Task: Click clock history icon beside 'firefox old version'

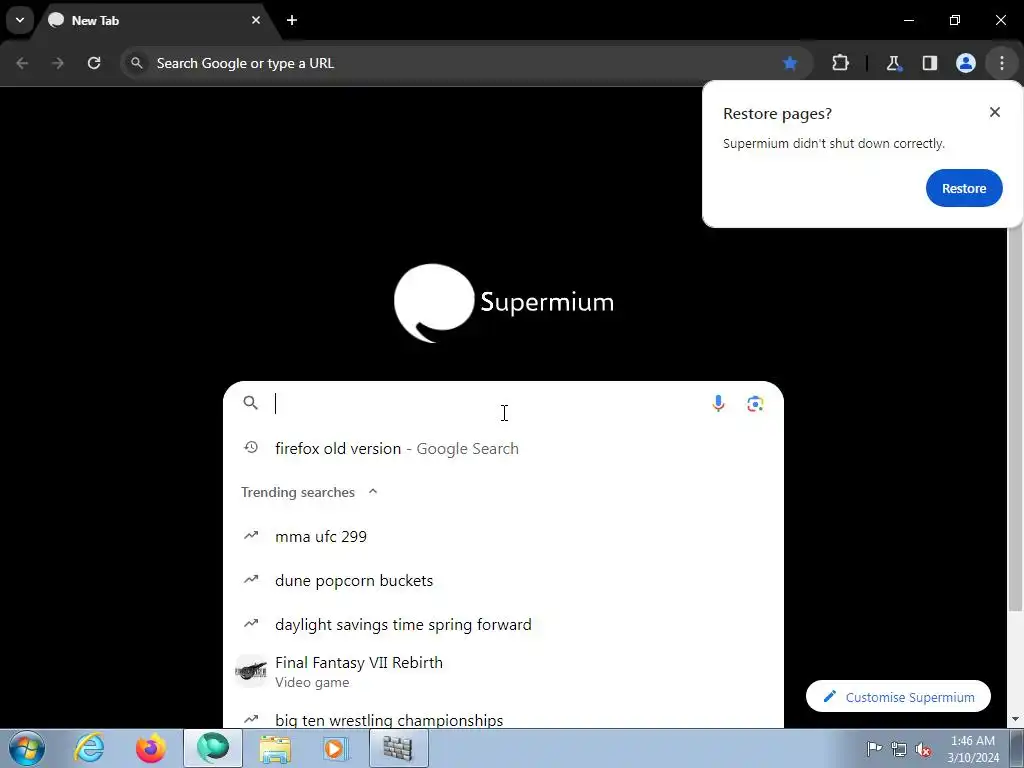Action: point(251,447)
